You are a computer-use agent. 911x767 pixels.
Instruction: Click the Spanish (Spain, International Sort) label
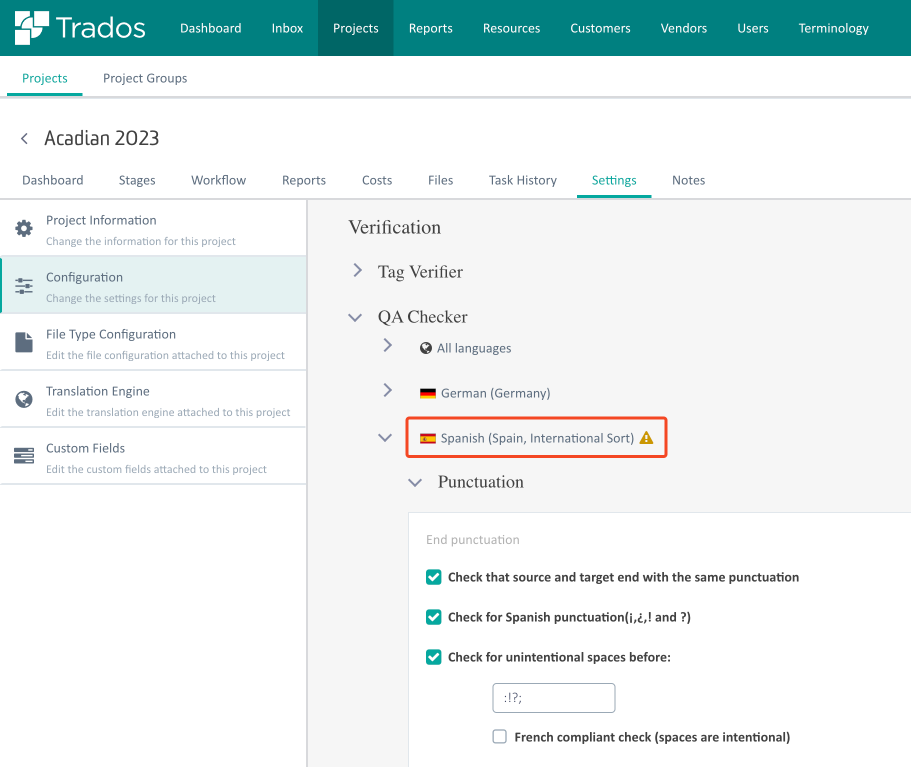click(x=537, y=438)
